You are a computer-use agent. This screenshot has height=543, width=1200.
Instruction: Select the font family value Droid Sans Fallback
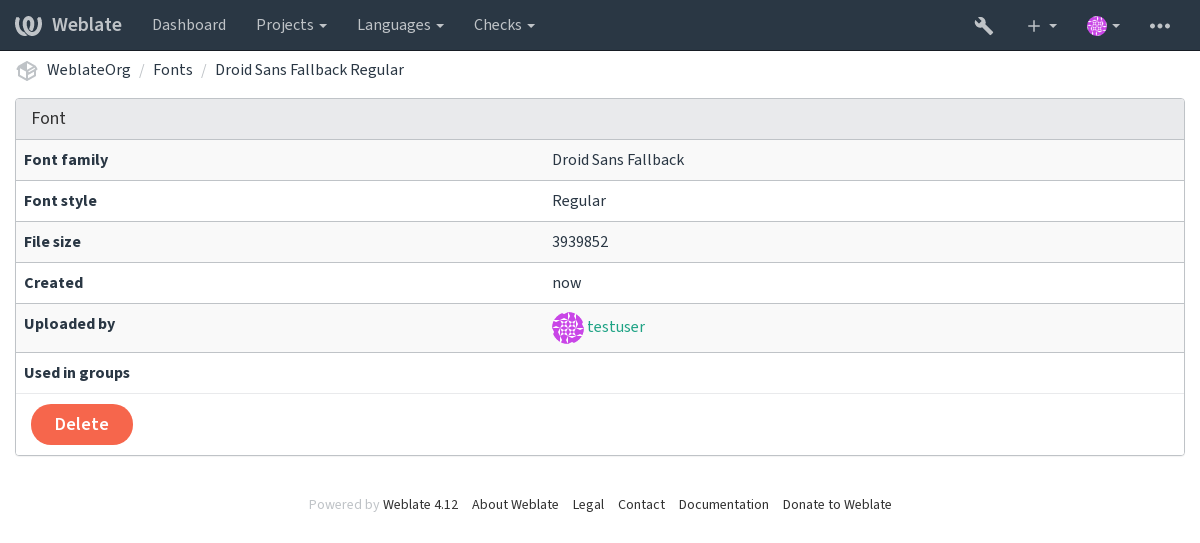(618, 160)
